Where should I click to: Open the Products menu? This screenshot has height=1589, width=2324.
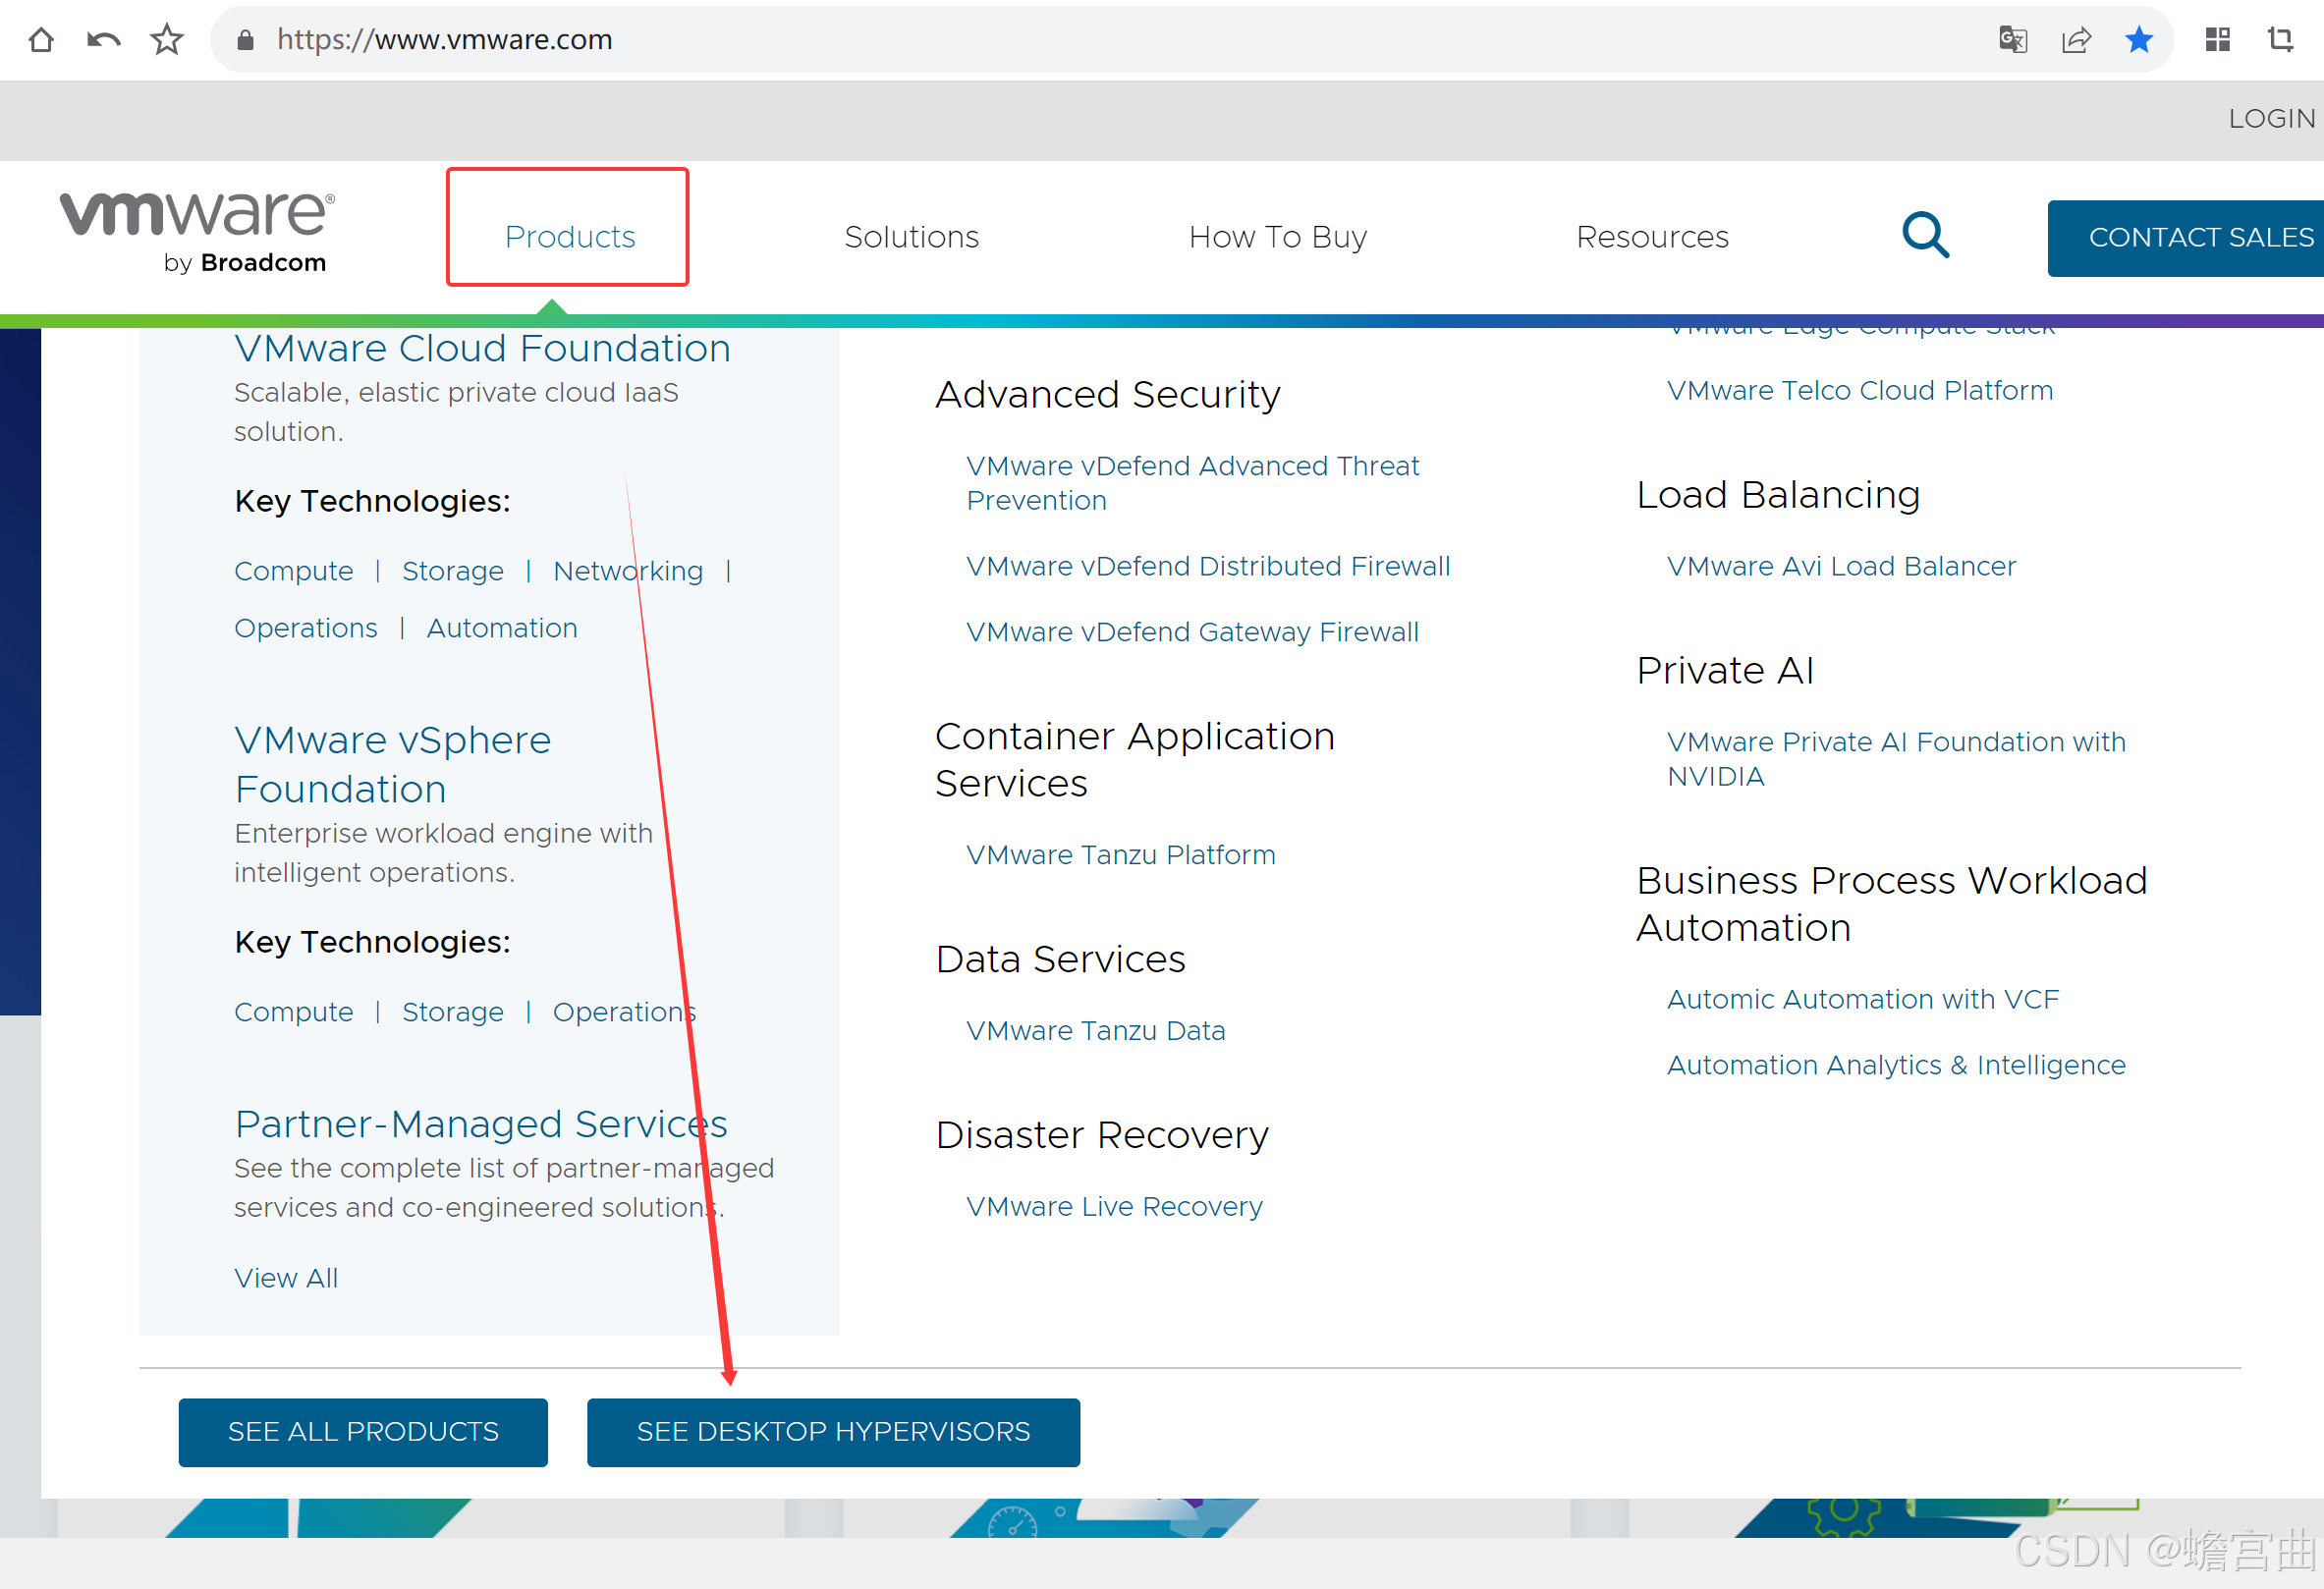569,237
